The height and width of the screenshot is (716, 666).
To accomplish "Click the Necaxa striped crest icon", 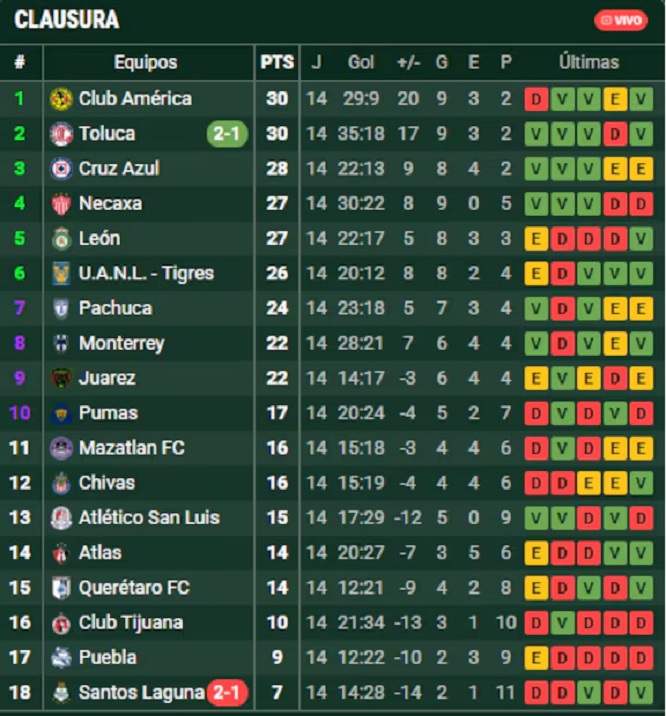I will pyautogui.click(x=61, y=204).
